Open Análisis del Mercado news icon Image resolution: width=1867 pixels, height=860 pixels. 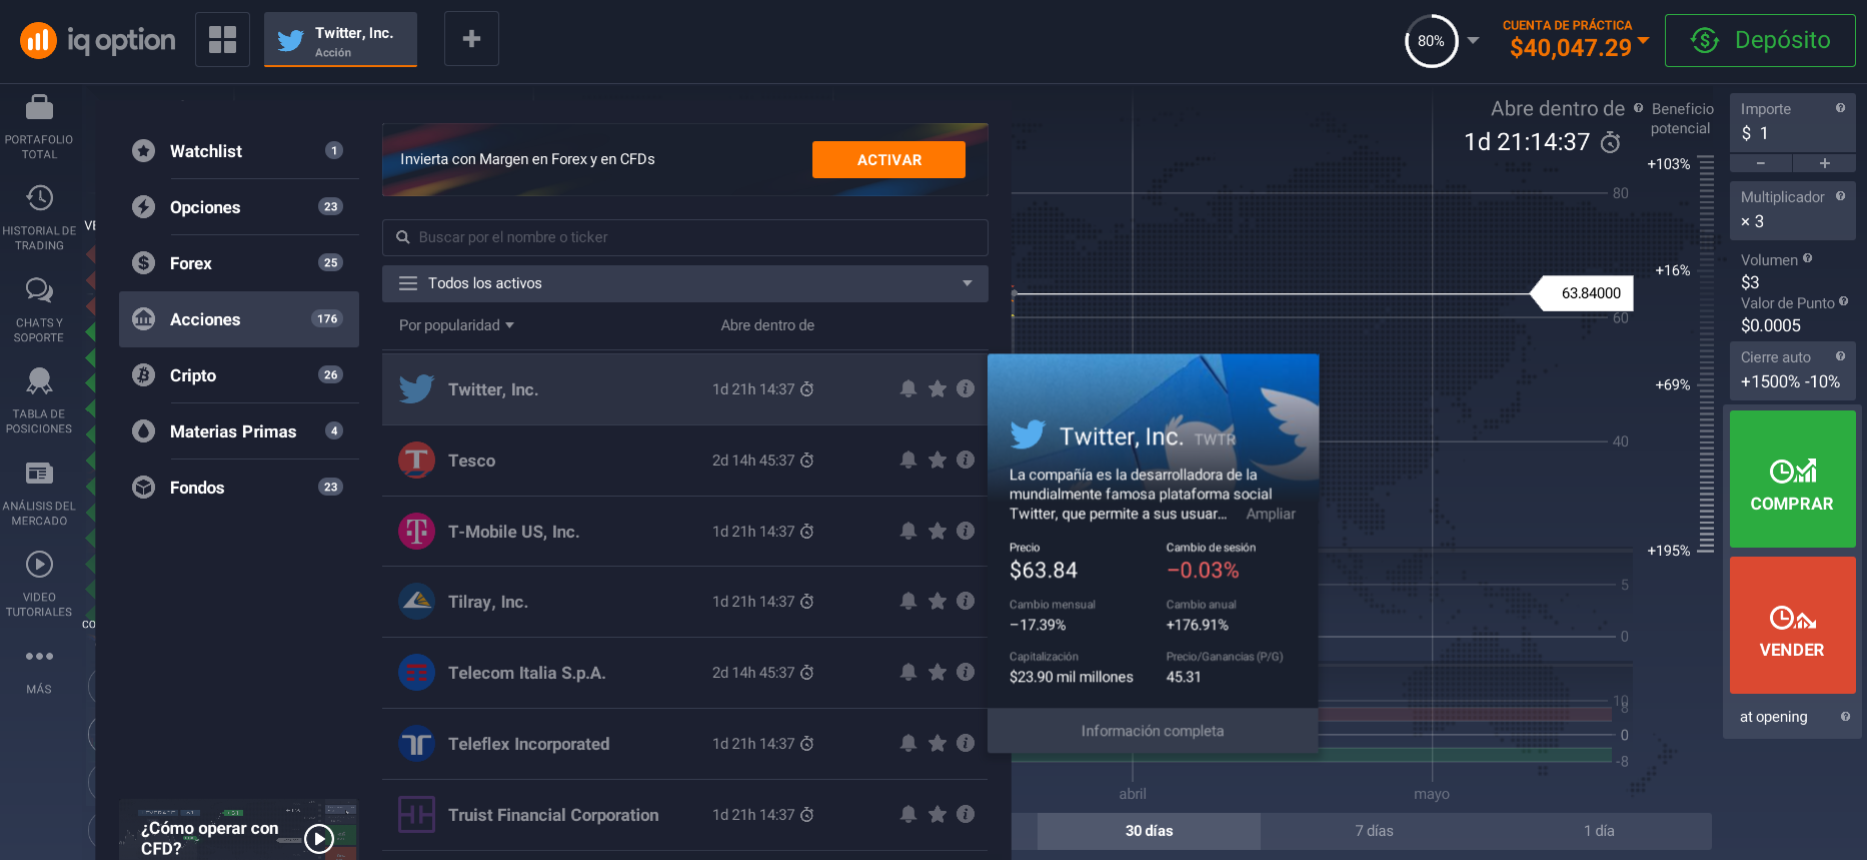(39, 473)
